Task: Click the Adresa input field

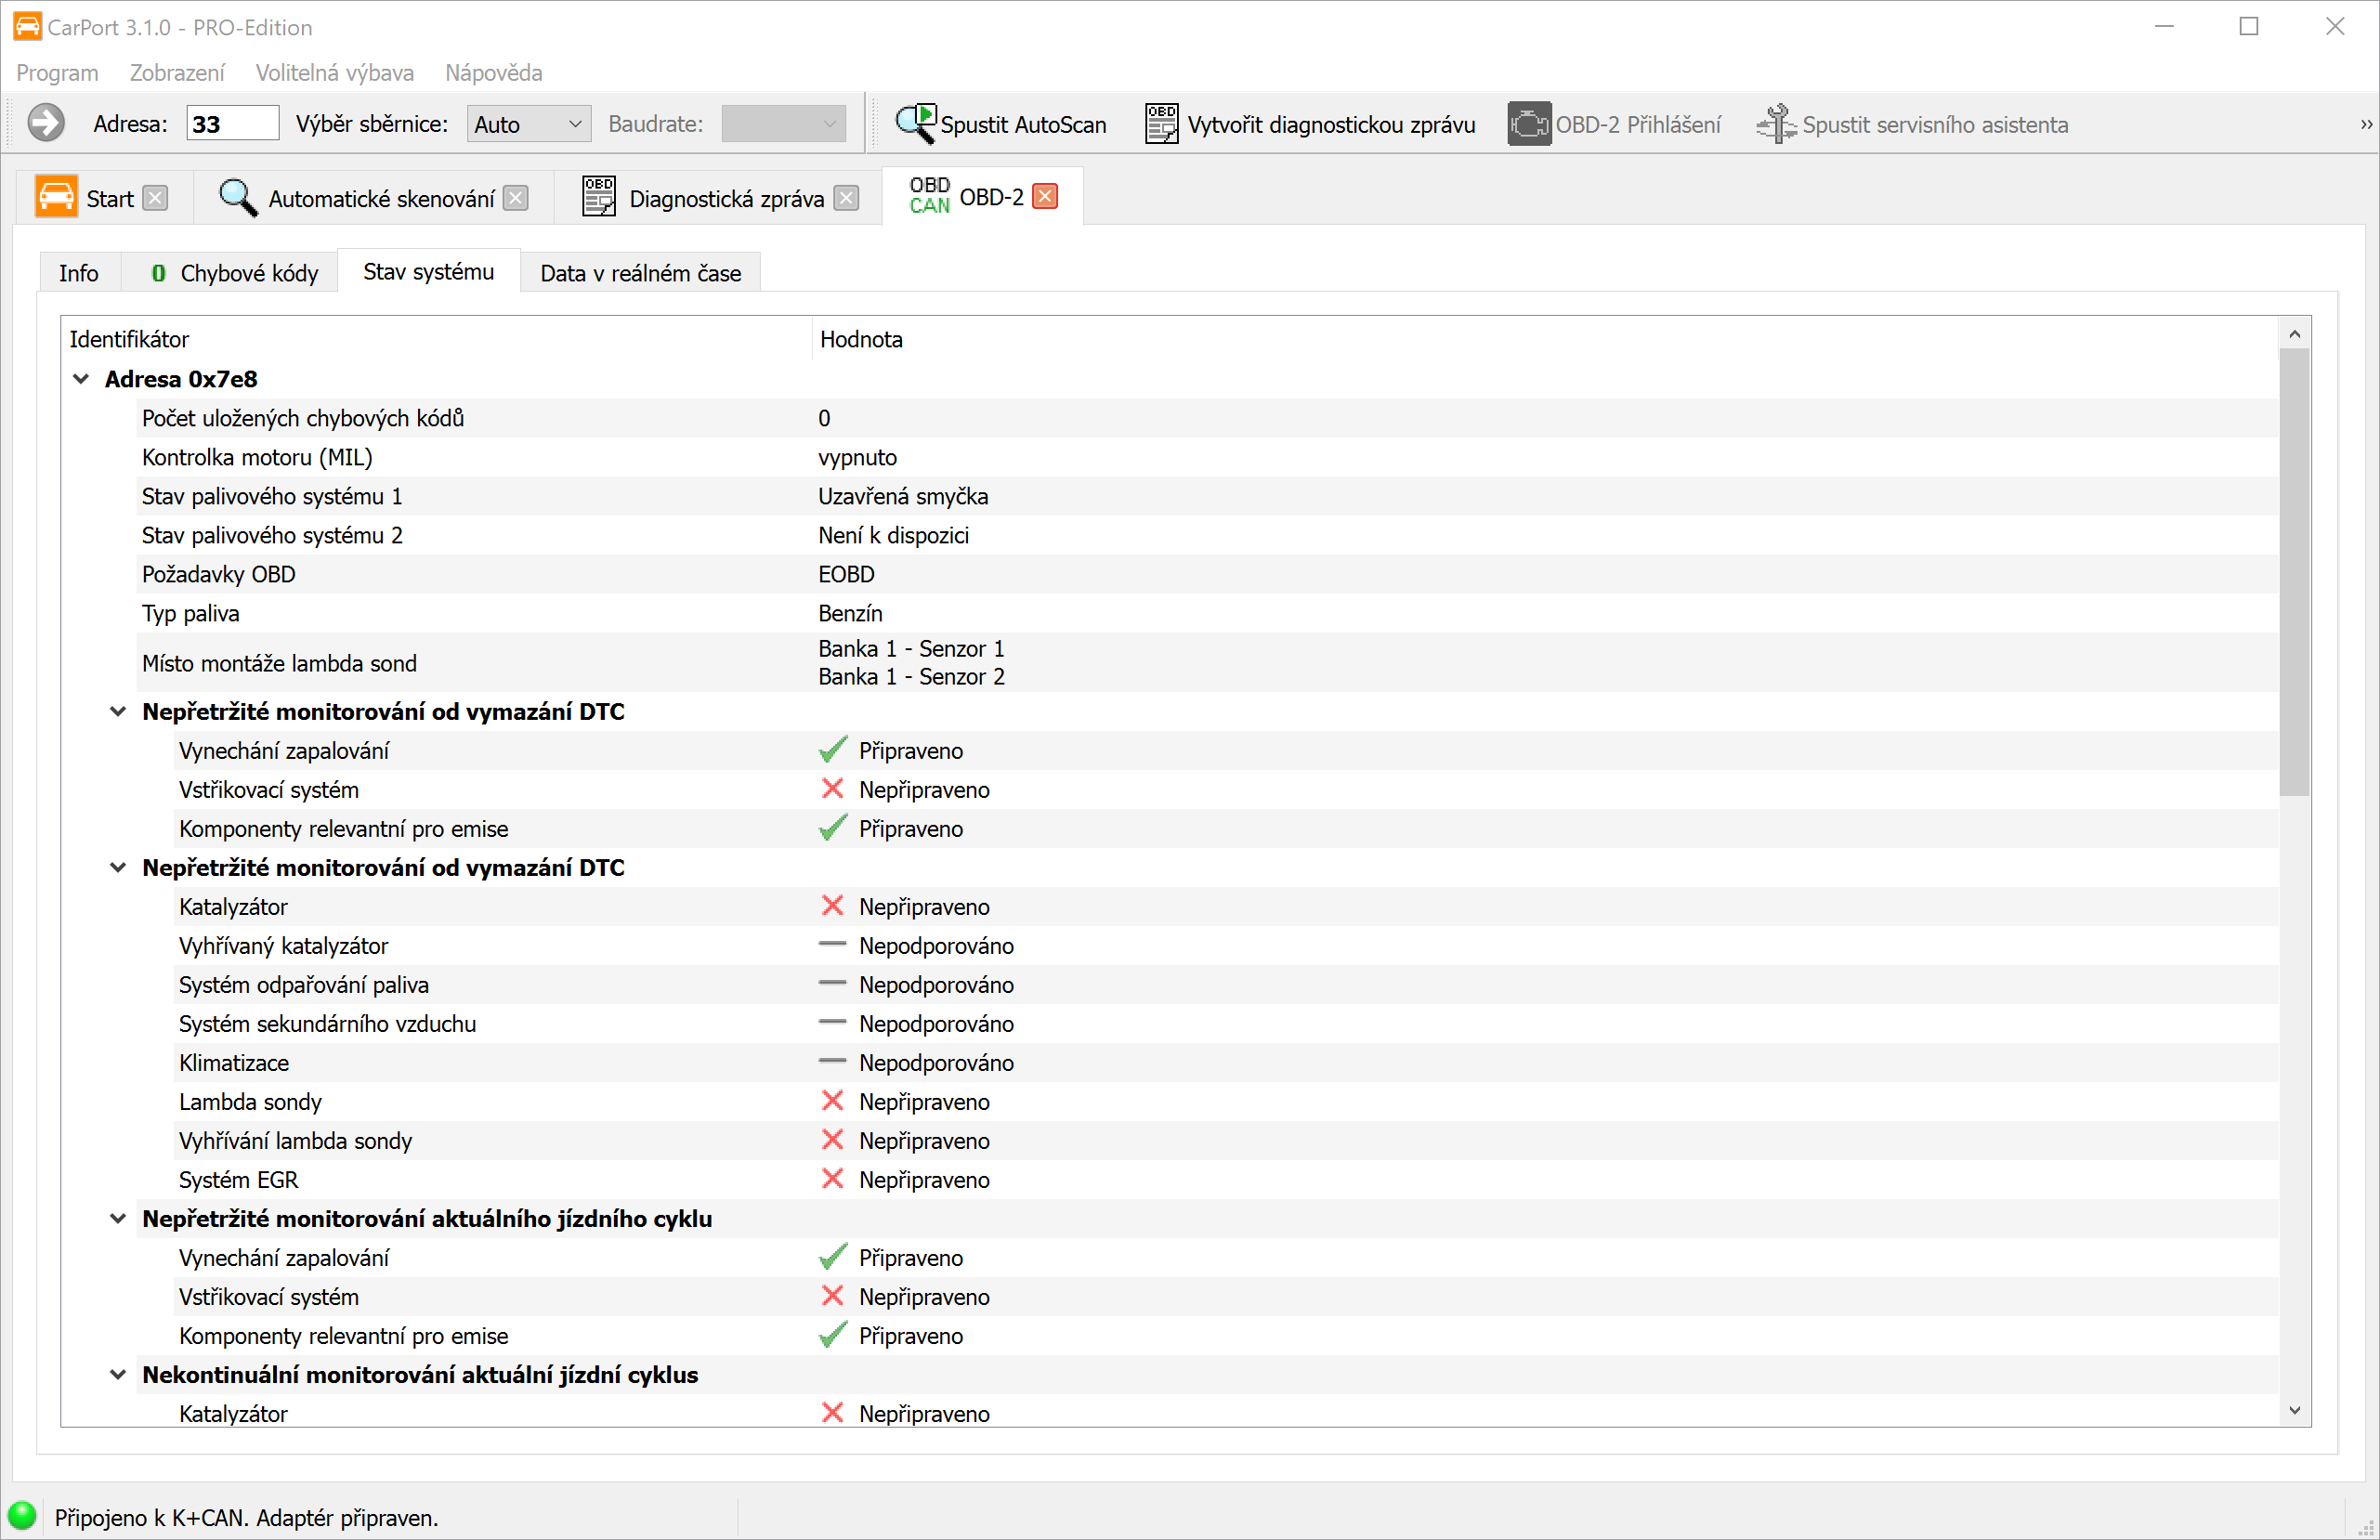Action: pyautogui.click(x=231, y=124)
